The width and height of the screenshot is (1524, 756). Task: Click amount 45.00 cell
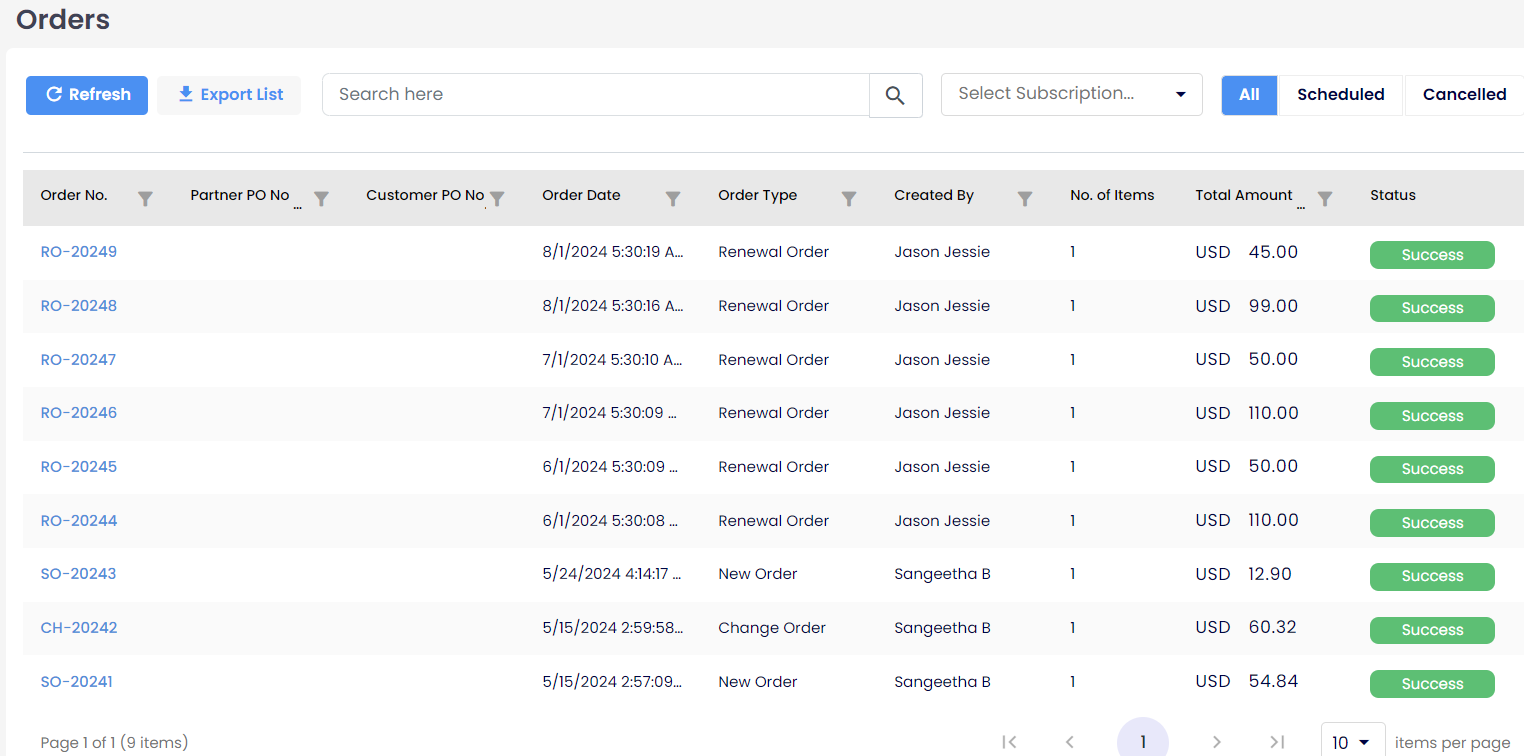tap(1273, 252)
